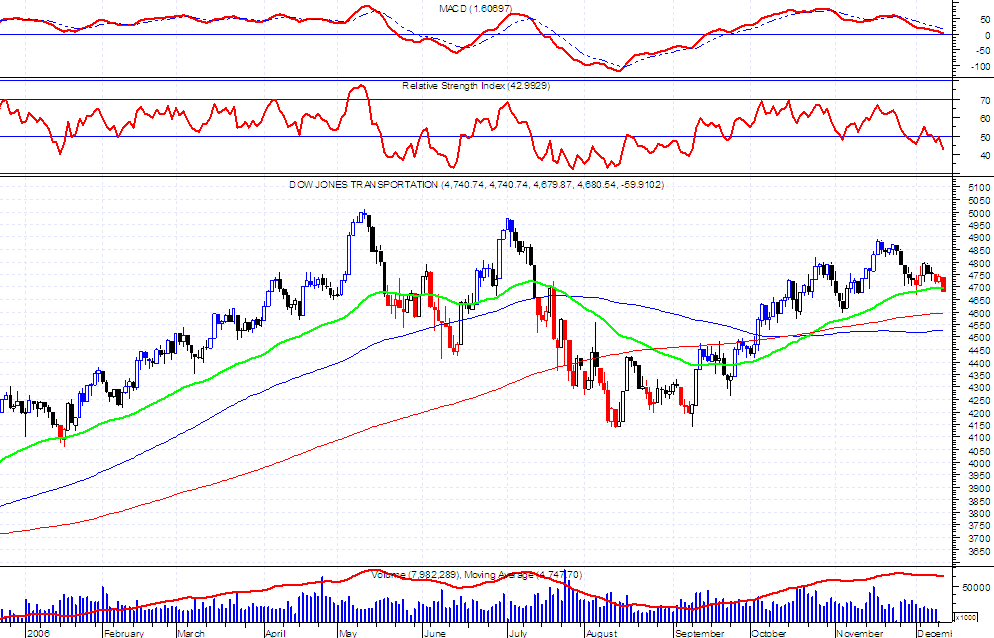994x638 pixels.
Task: Click the 4300 value on the price axis
Action: point(979,388)
